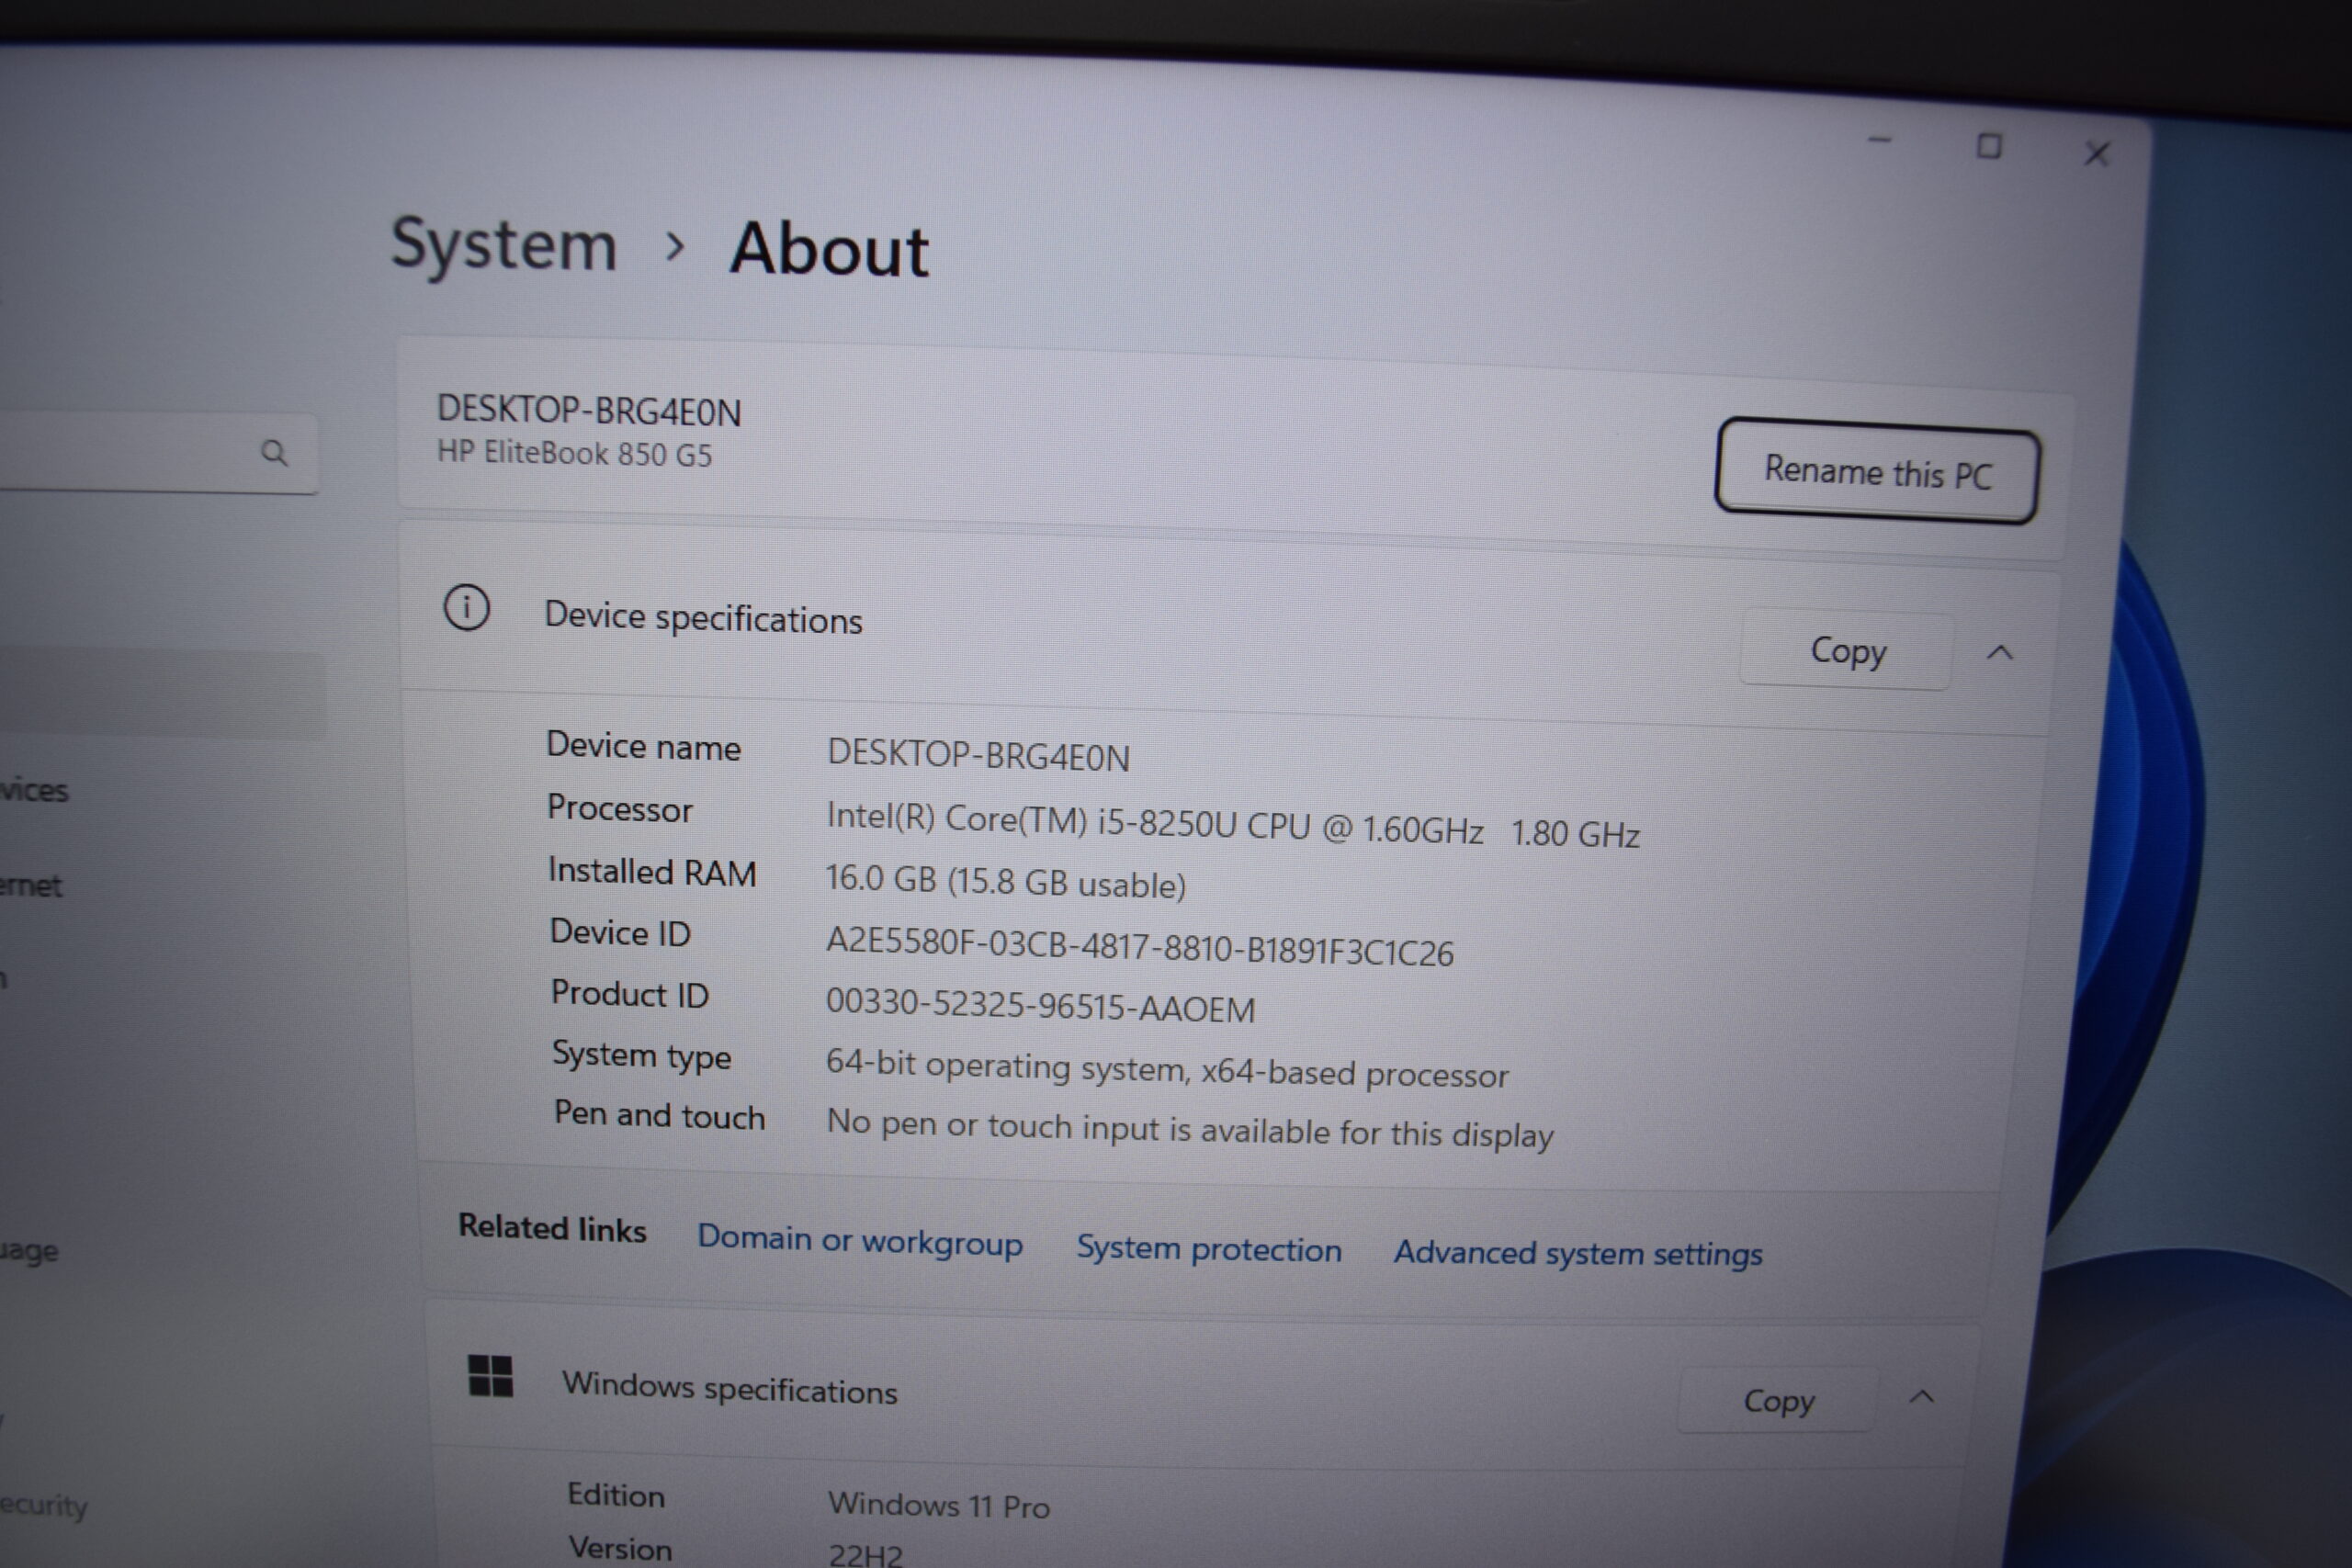Click the Device name label
The height and width of the screenshot is (1568, 2352).
coord(643,746)
